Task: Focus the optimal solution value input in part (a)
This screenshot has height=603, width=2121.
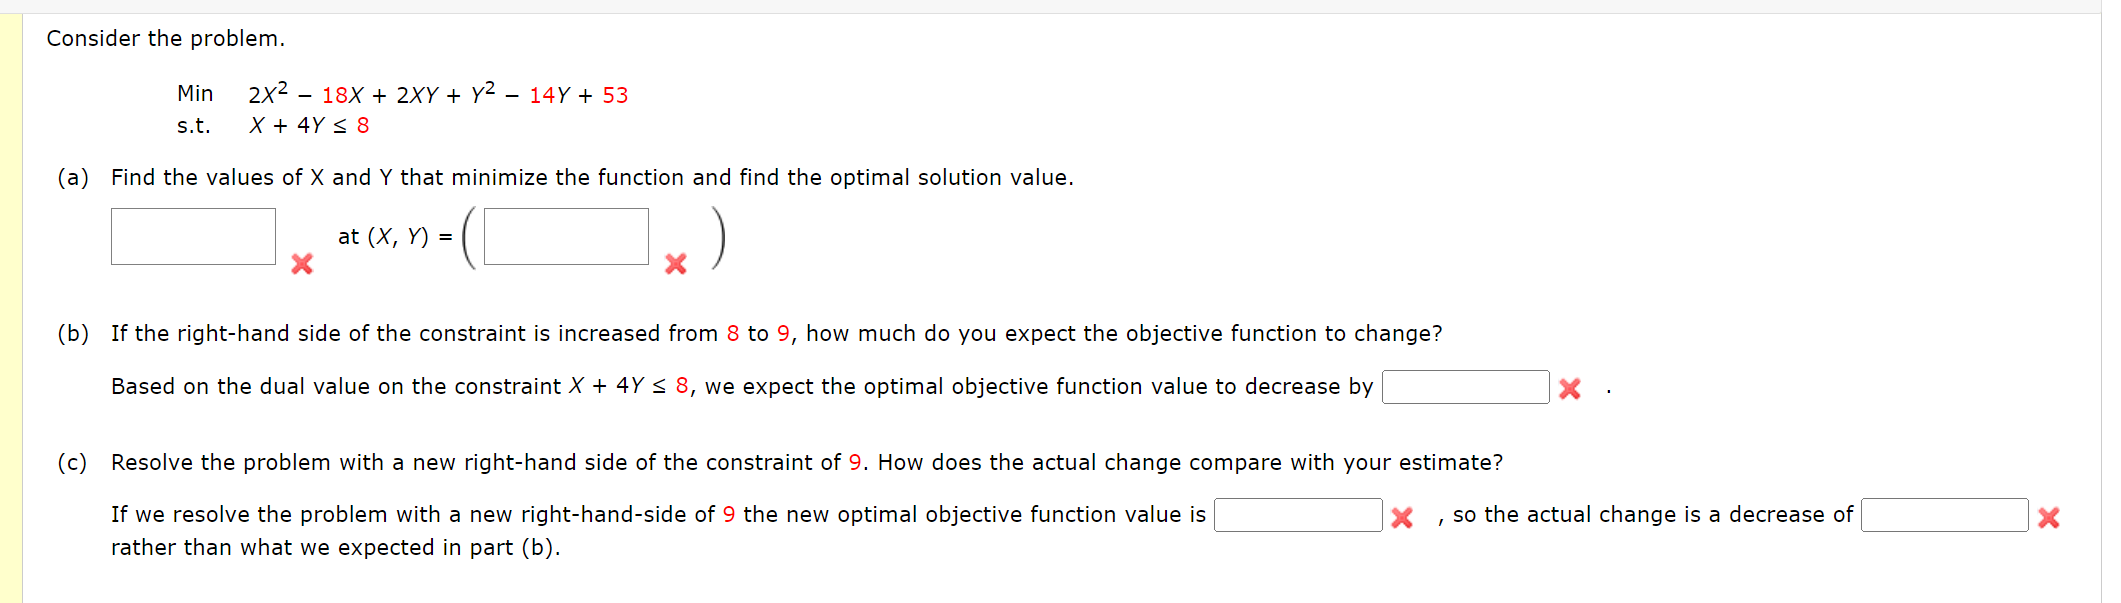Action: 193,236
